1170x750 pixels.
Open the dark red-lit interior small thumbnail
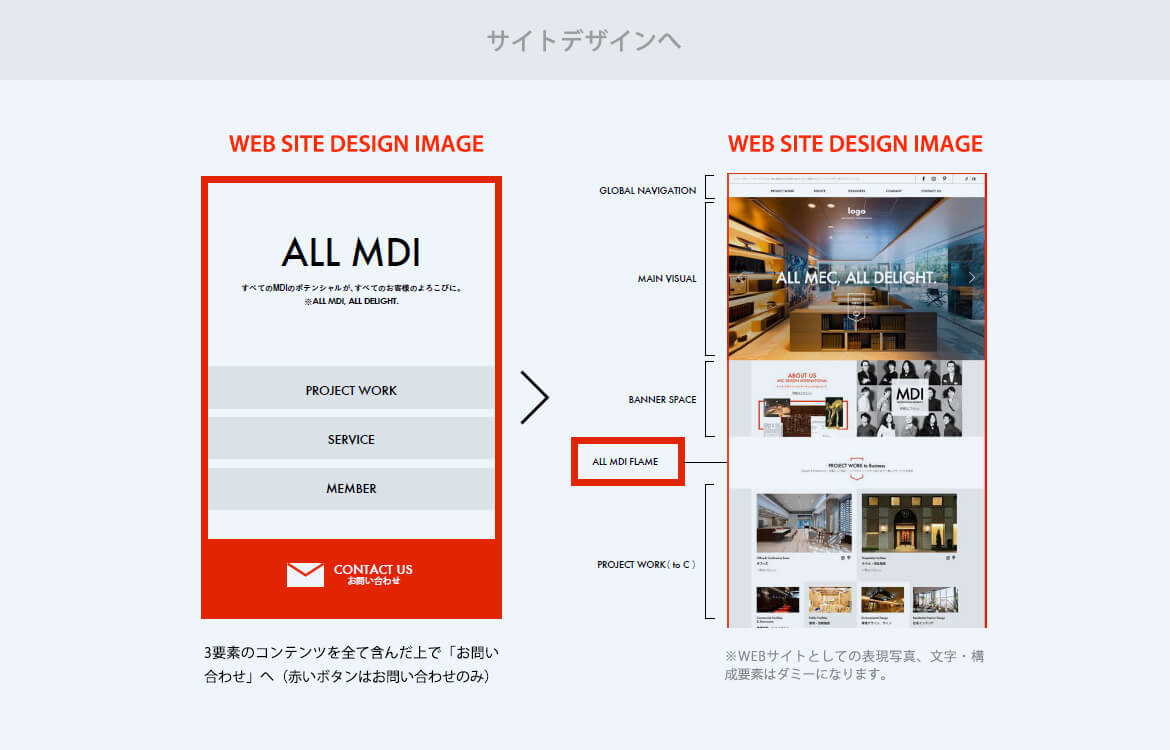(778, 599)
